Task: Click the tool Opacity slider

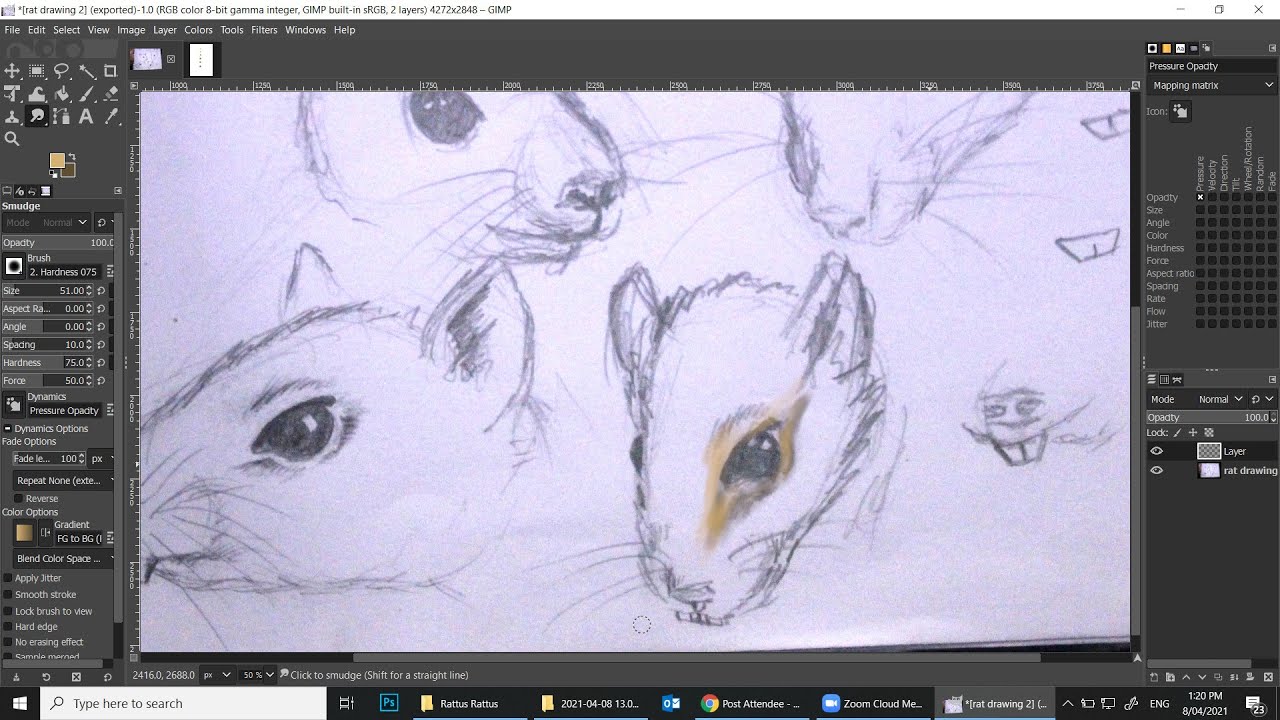Action: pos(58,242)
